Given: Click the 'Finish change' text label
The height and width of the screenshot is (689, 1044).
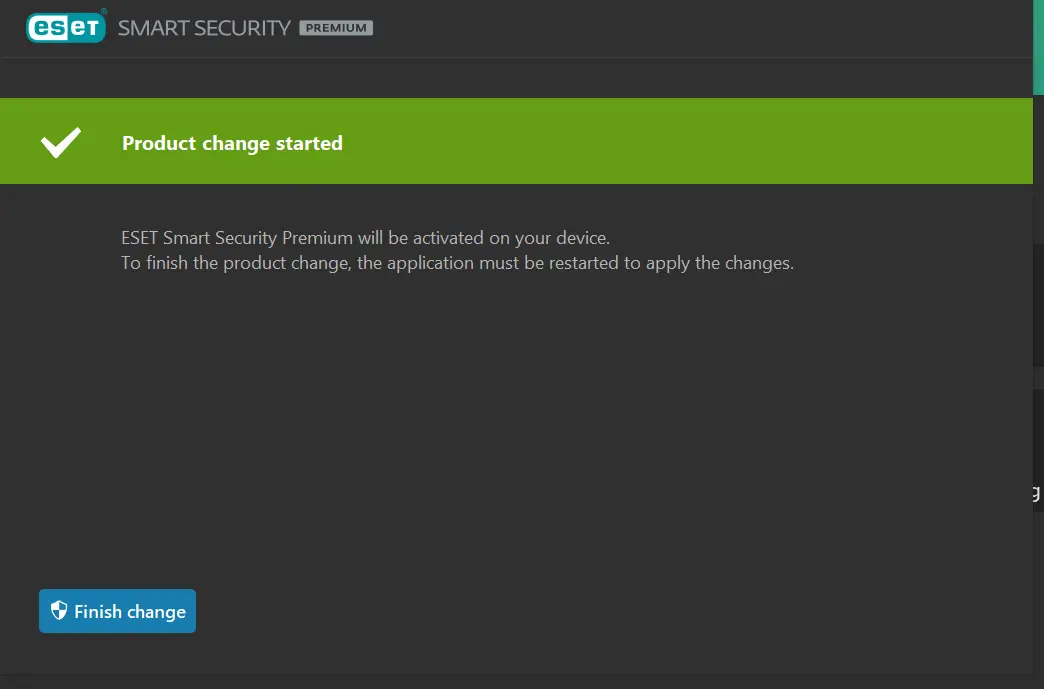Looking at the screenshot, I should pyautogui.click(x=130, y=612).
